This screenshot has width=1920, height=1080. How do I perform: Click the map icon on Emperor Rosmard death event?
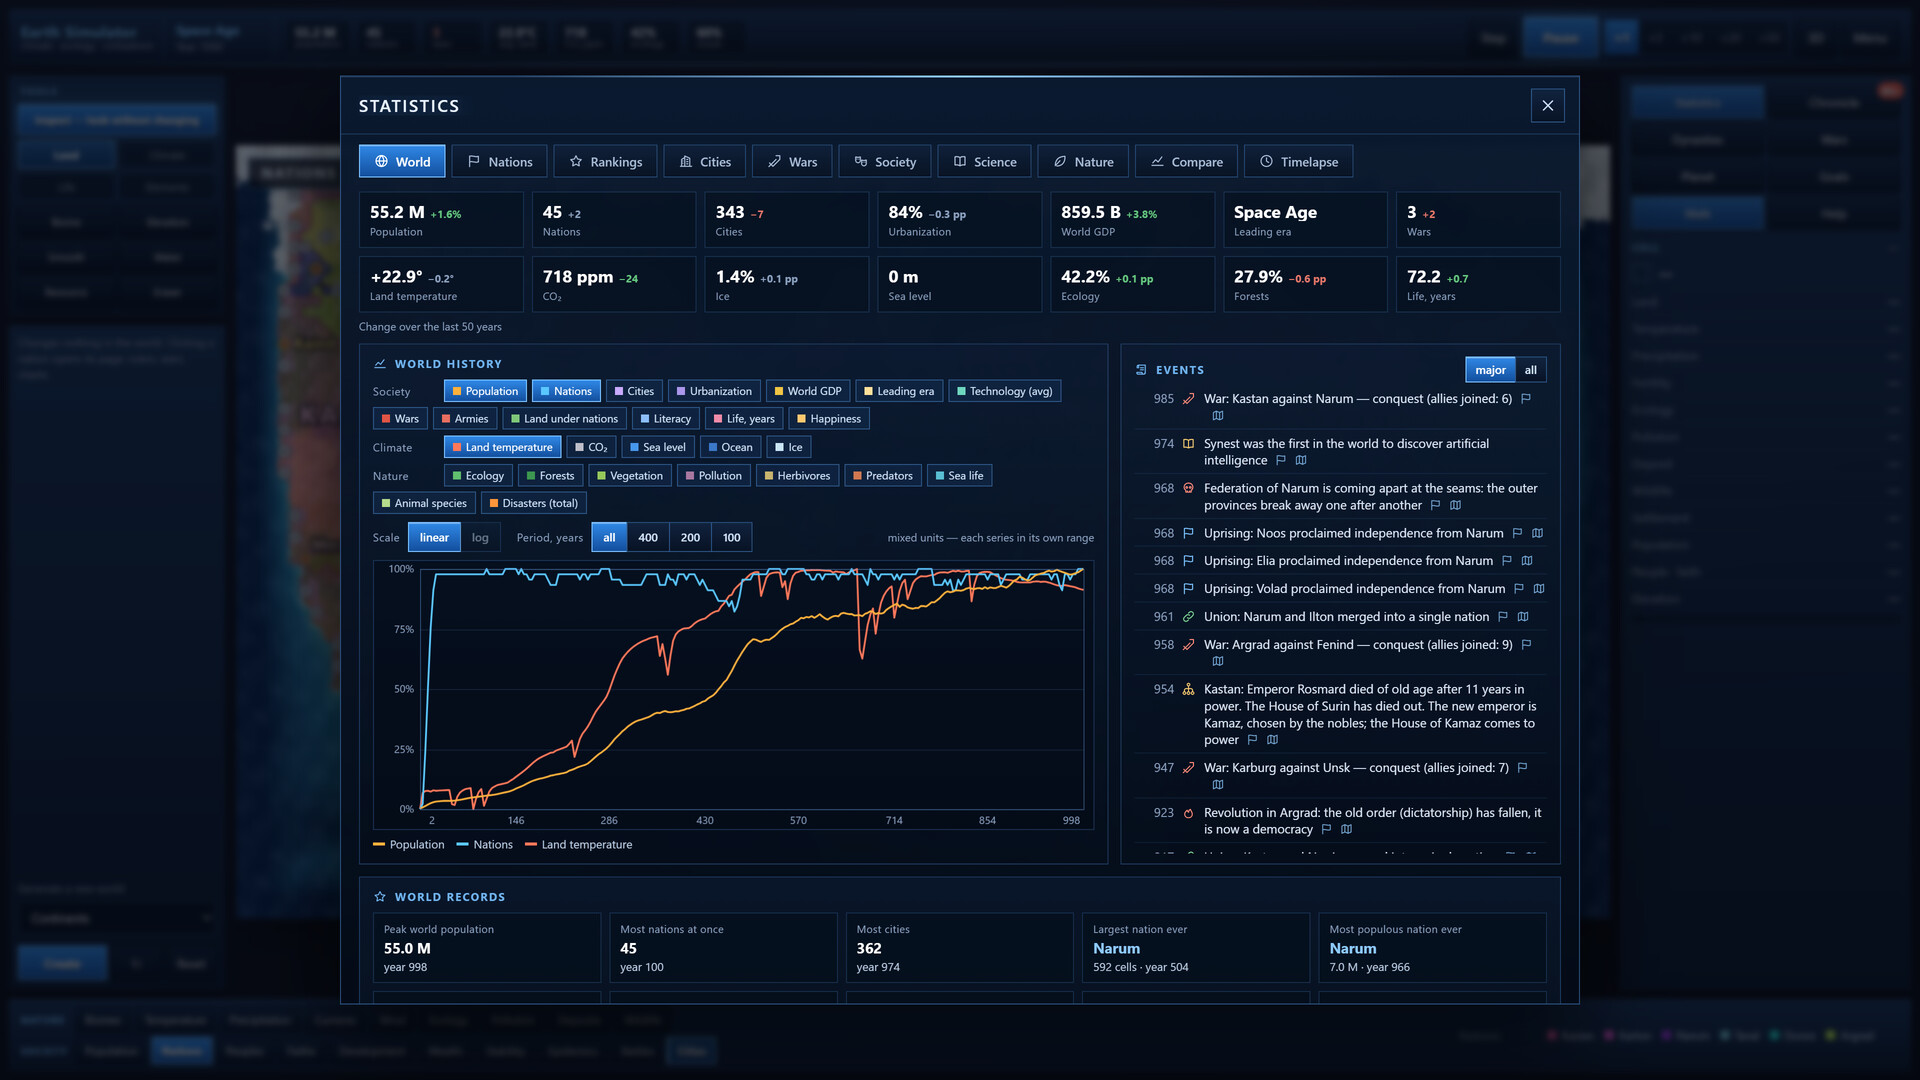click(x=1273, y=740)
